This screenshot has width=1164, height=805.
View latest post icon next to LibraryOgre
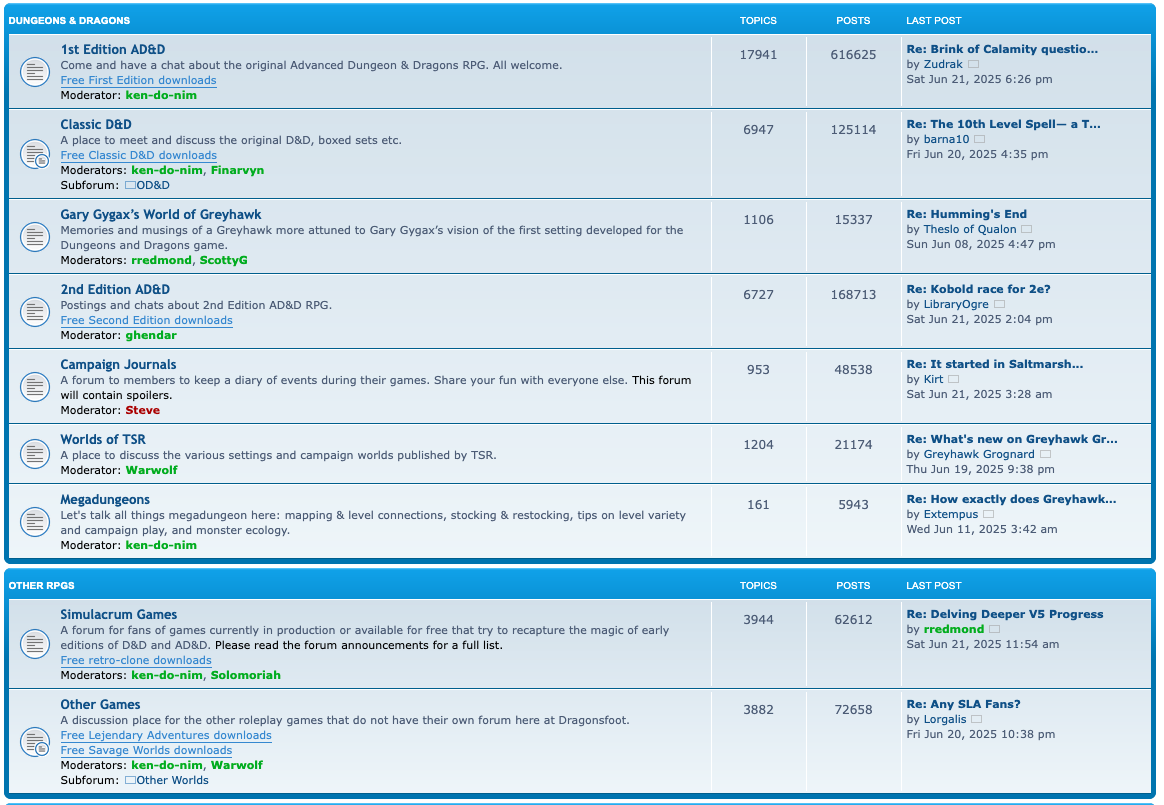click(x=999, y=304)
